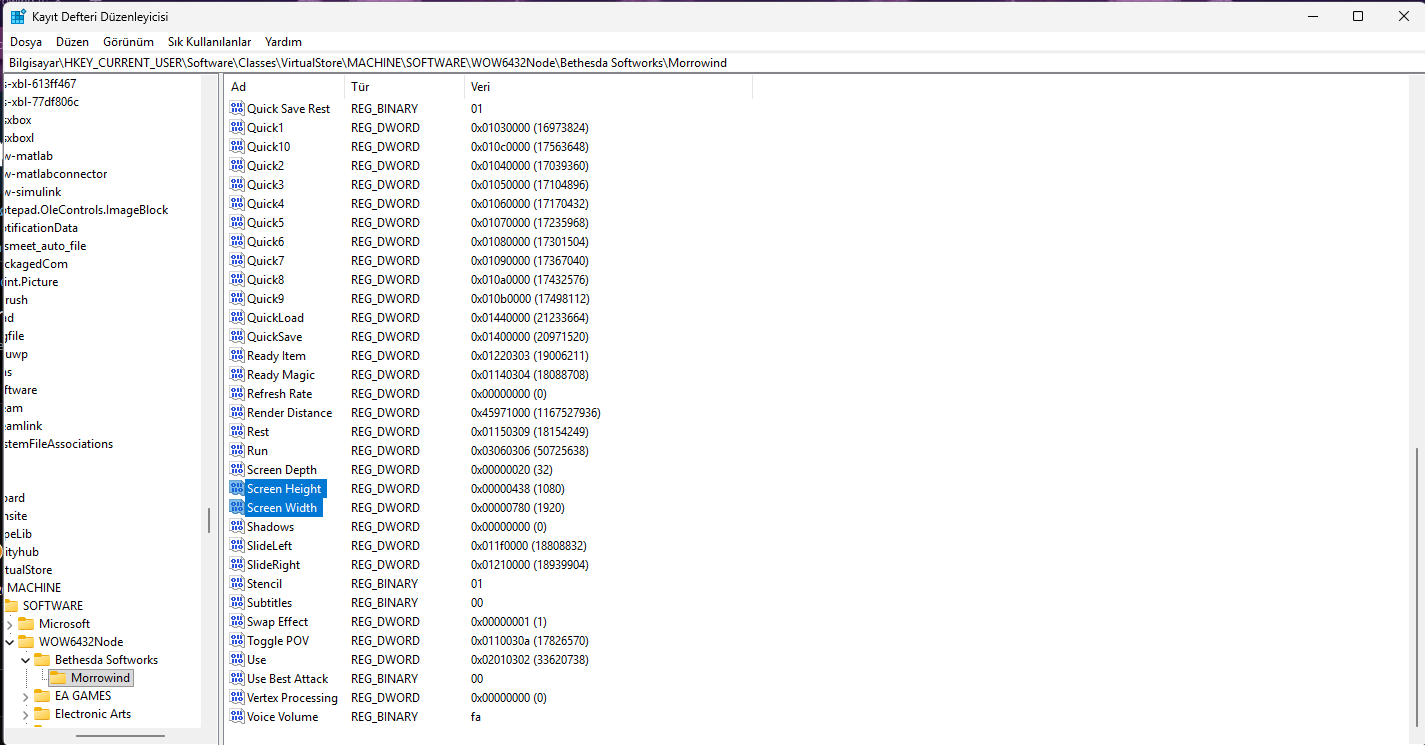Click the Swap Effect icon
Viewport: 1425px width, 745px height.
coord(237,621)
